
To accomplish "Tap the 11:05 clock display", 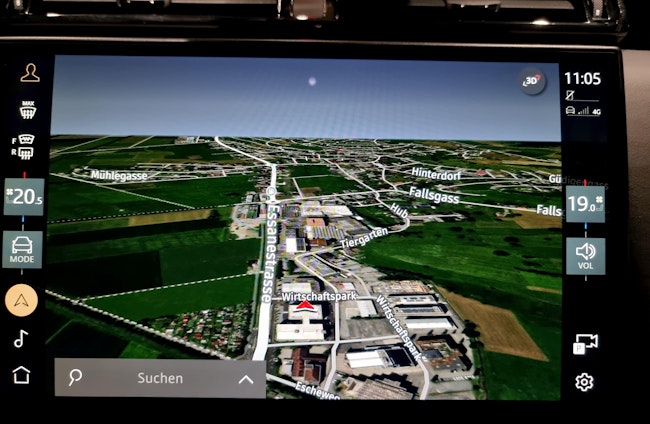I will pyautogui.click(x=582, y=78).
